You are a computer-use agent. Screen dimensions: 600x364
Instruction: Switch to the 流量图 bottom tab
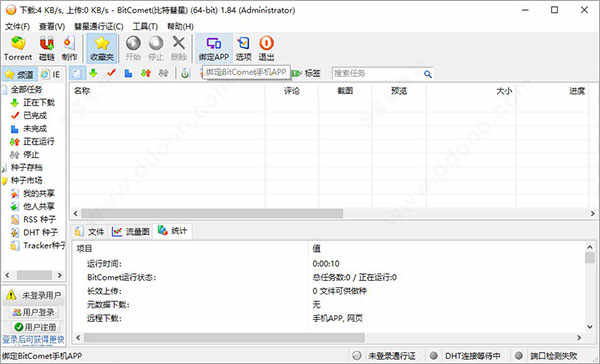(x=131, y=231)
